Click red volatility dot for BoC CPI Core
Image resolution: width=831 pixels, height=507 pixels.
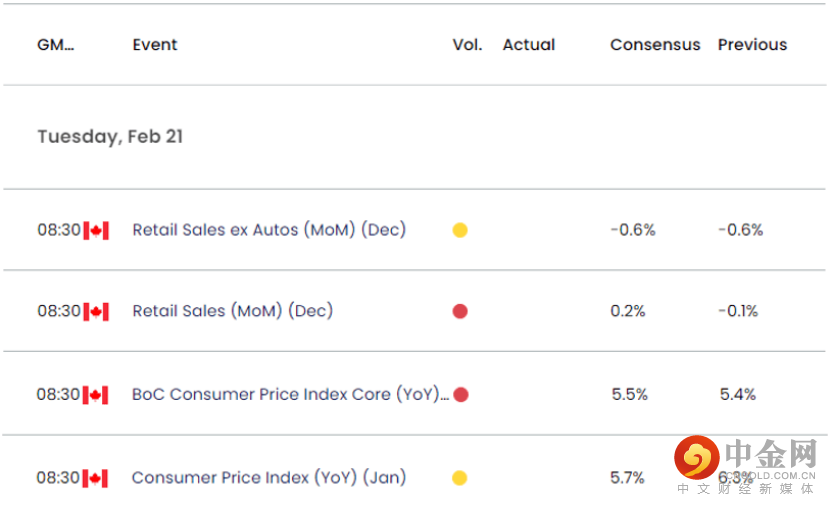pos(461,394)
